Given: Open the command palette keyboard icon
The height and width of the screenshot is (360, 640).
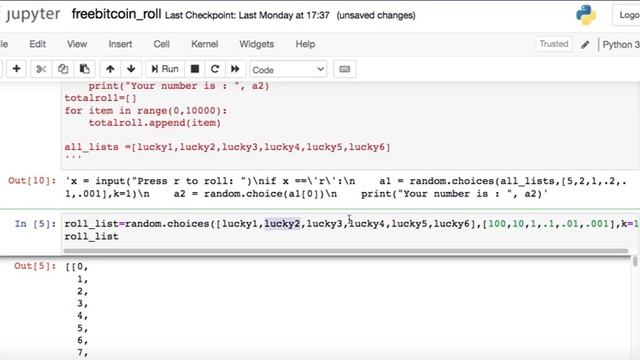Looking at the screenshot, I should pyautogui.click(x=344, y=69).
